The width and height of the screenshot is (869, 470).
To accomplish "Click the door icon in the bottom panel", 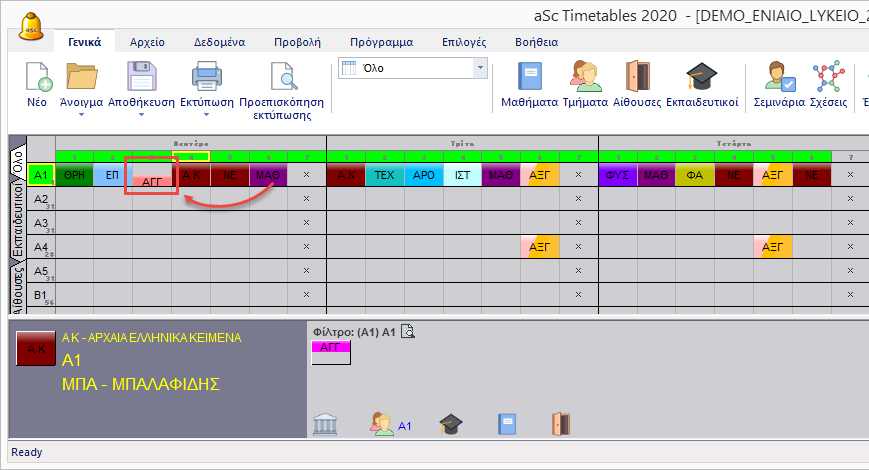I will [x=559, y=424].
